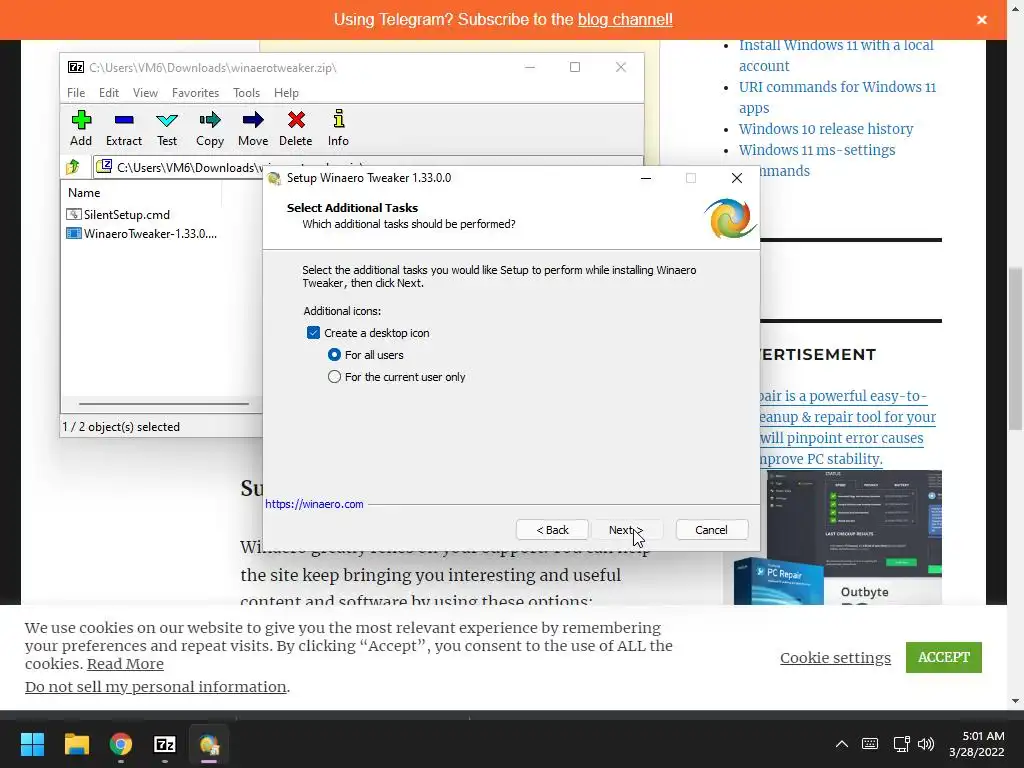Select For all users option
The width and height of the screenshot is (1024, 768).
[x=334, y=355]
